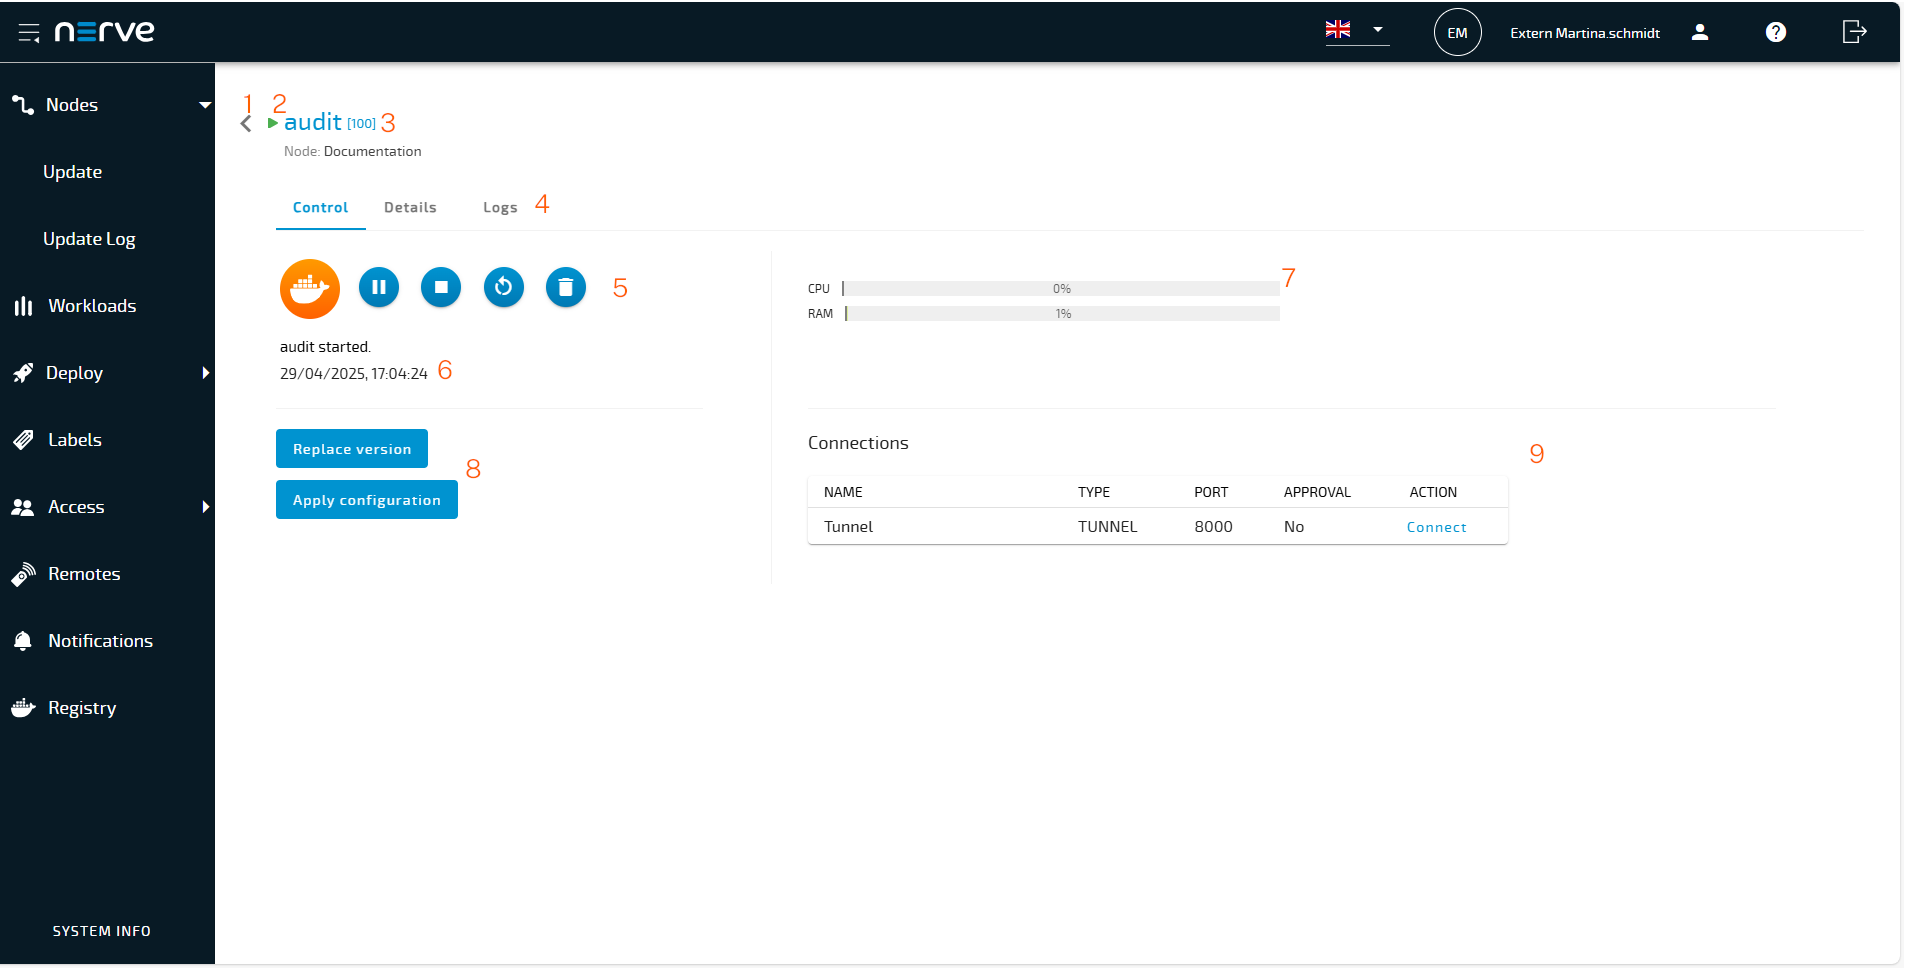Open the Remotes section
The image size is (1910, 977).
pyautogui.click(x=84, y=573)
